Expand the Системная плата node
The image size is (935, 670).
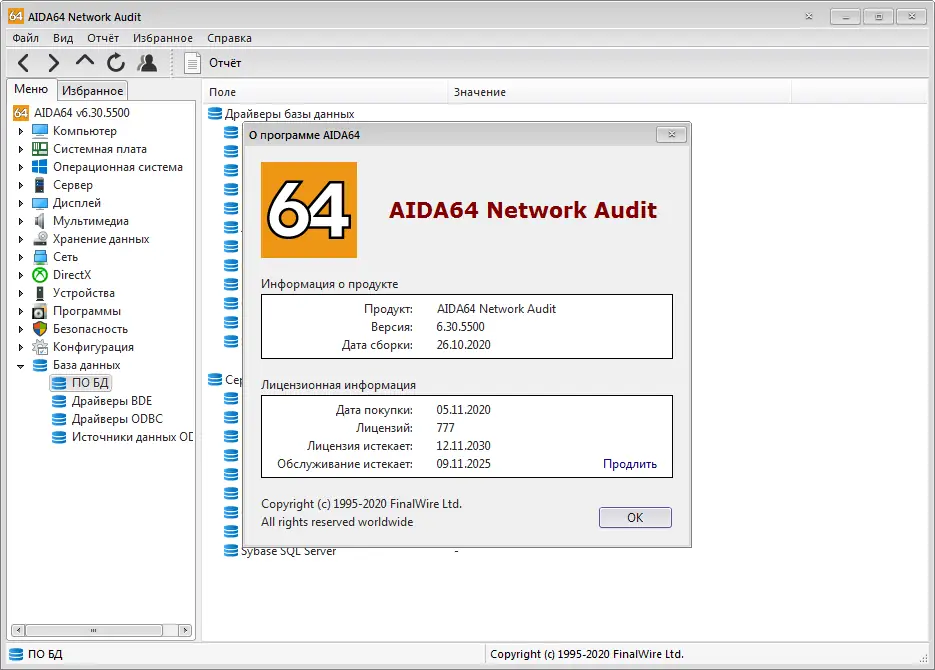(x=21, y=149)
